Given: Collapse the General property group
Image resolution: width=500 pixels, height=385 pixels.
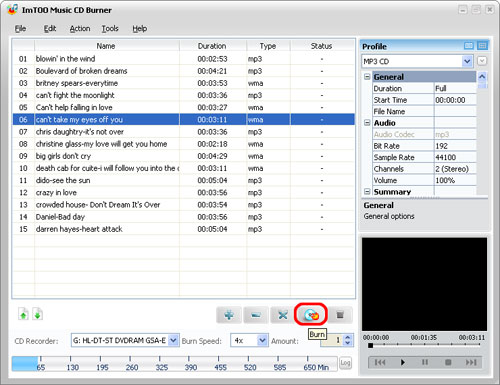Looking at the screenshot, I should (367, 77).
